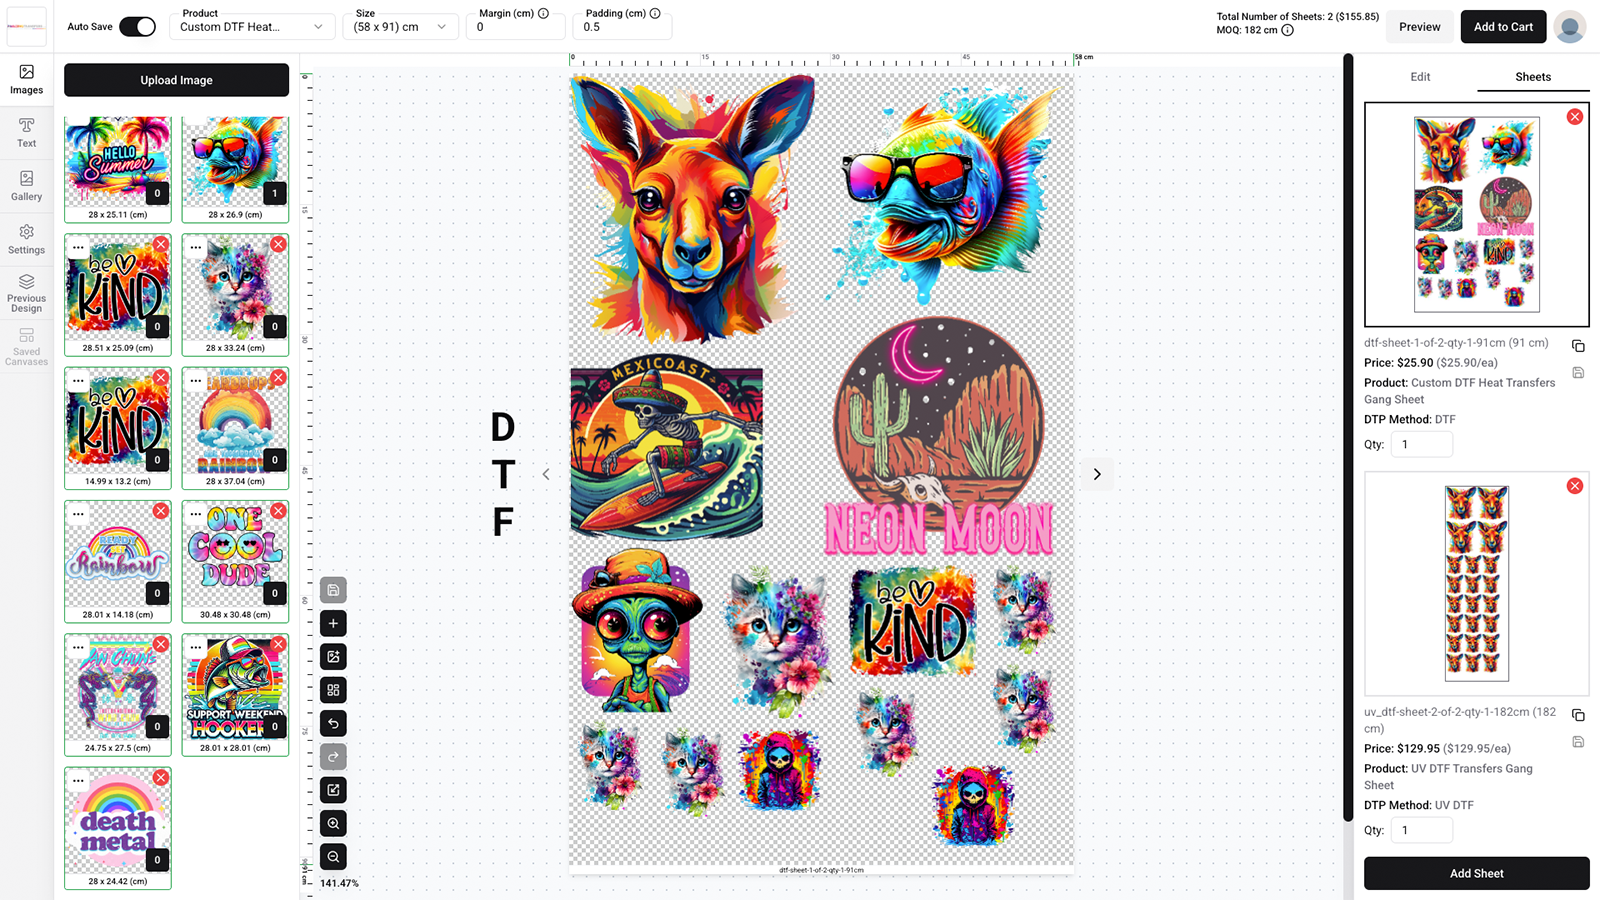Toggle the Auto Save switch

tap(138, 27)
